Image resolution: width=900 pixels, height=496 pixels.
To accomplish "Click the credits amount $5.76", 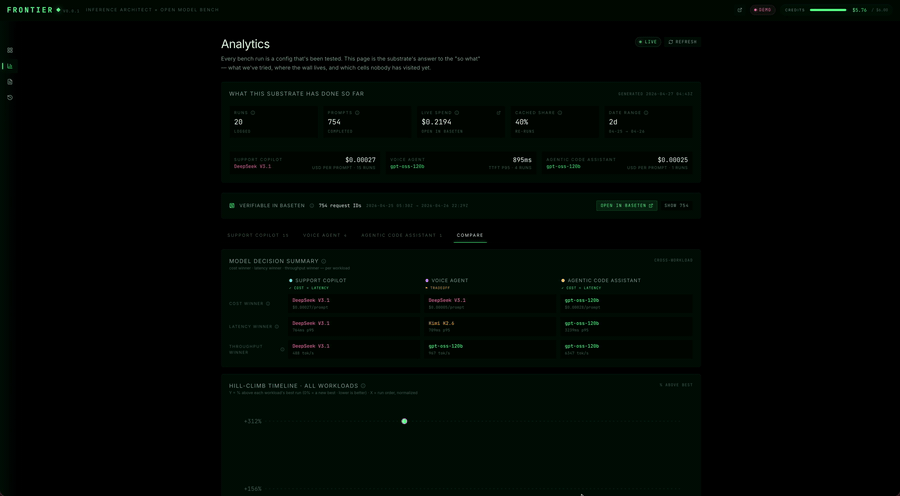I will tap(860, 10).
